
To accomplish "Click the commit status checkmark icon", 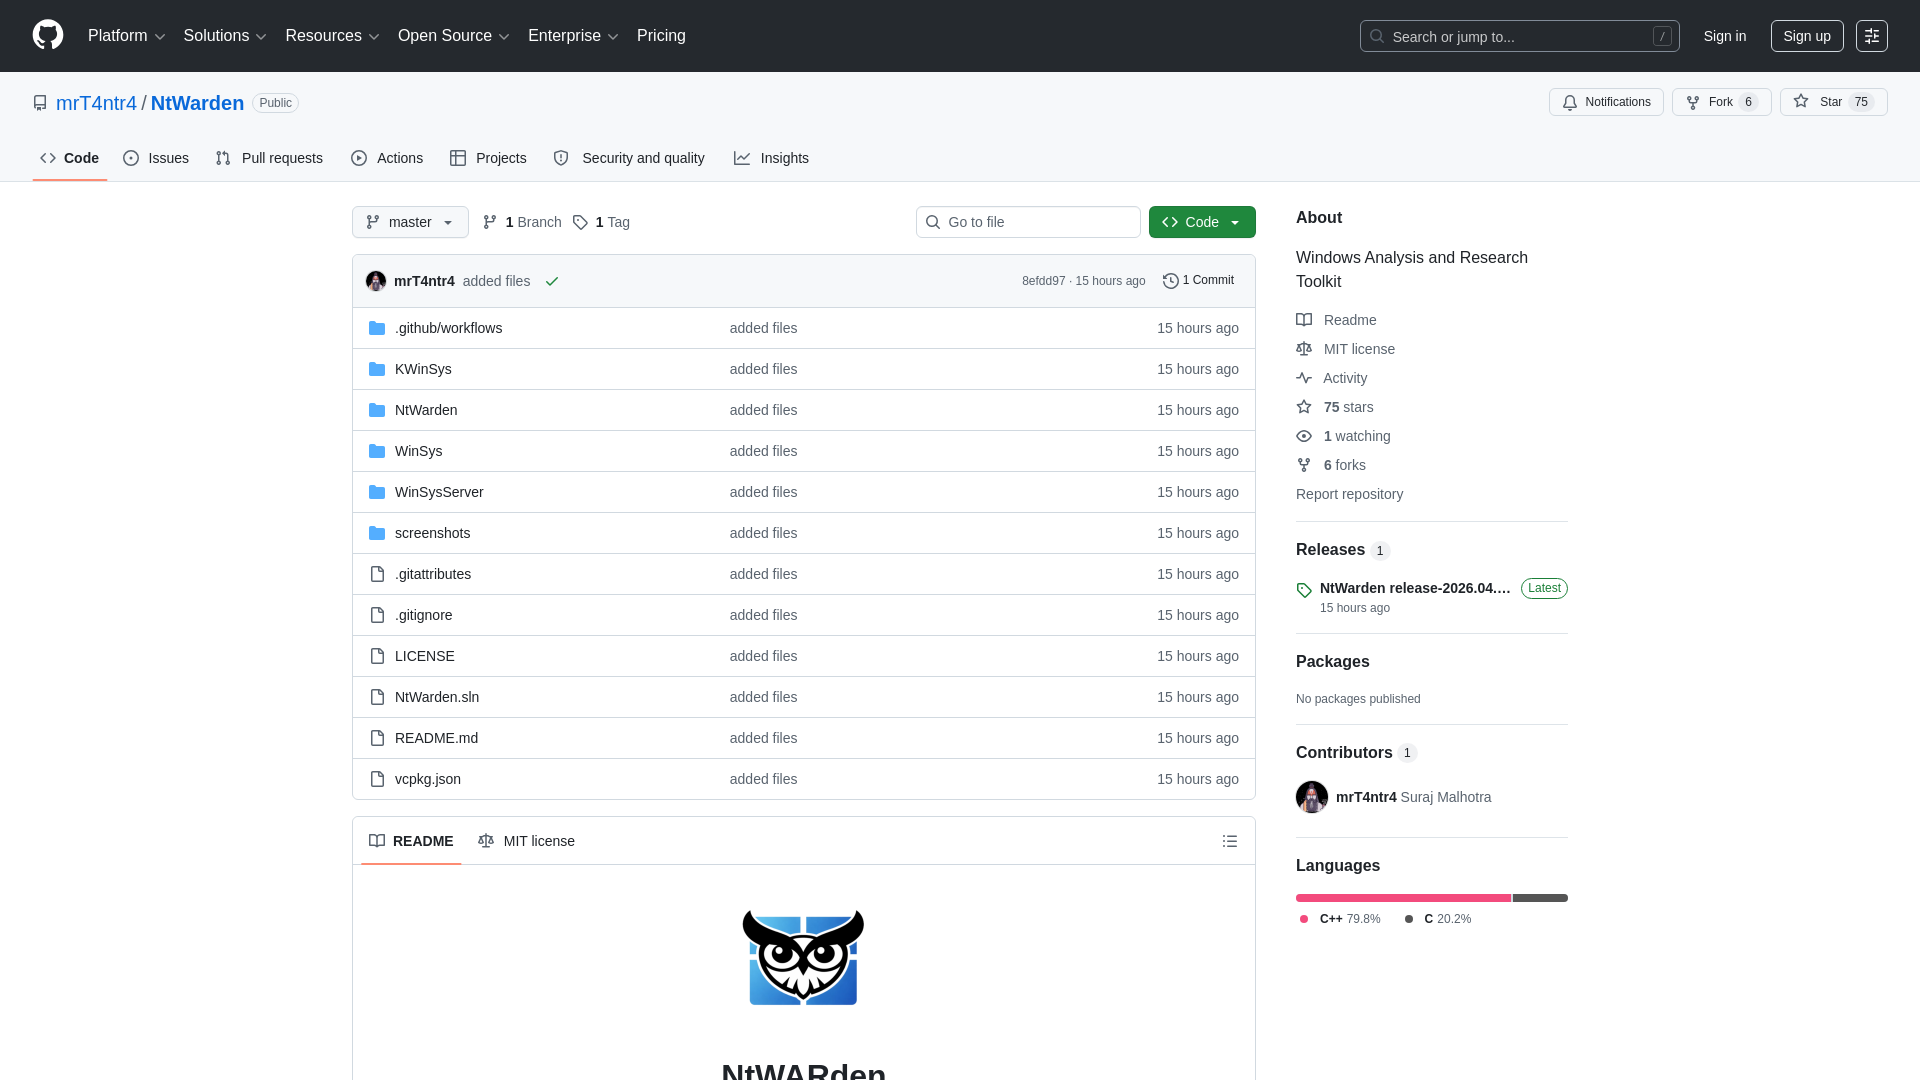I will [552, 281].
